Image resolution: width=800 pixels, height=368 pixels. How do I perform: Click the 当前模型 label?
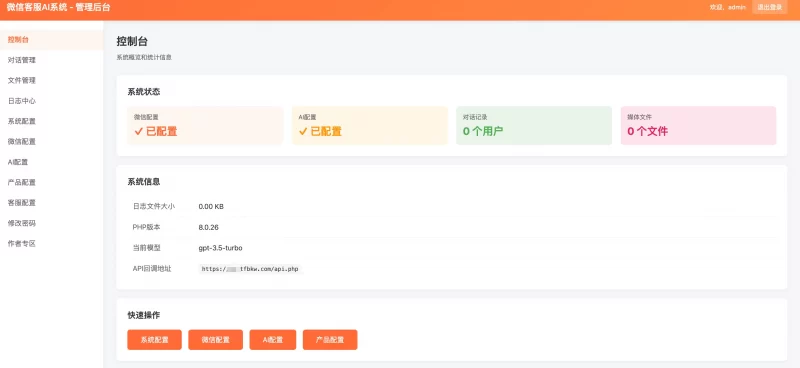click(146, 248)
